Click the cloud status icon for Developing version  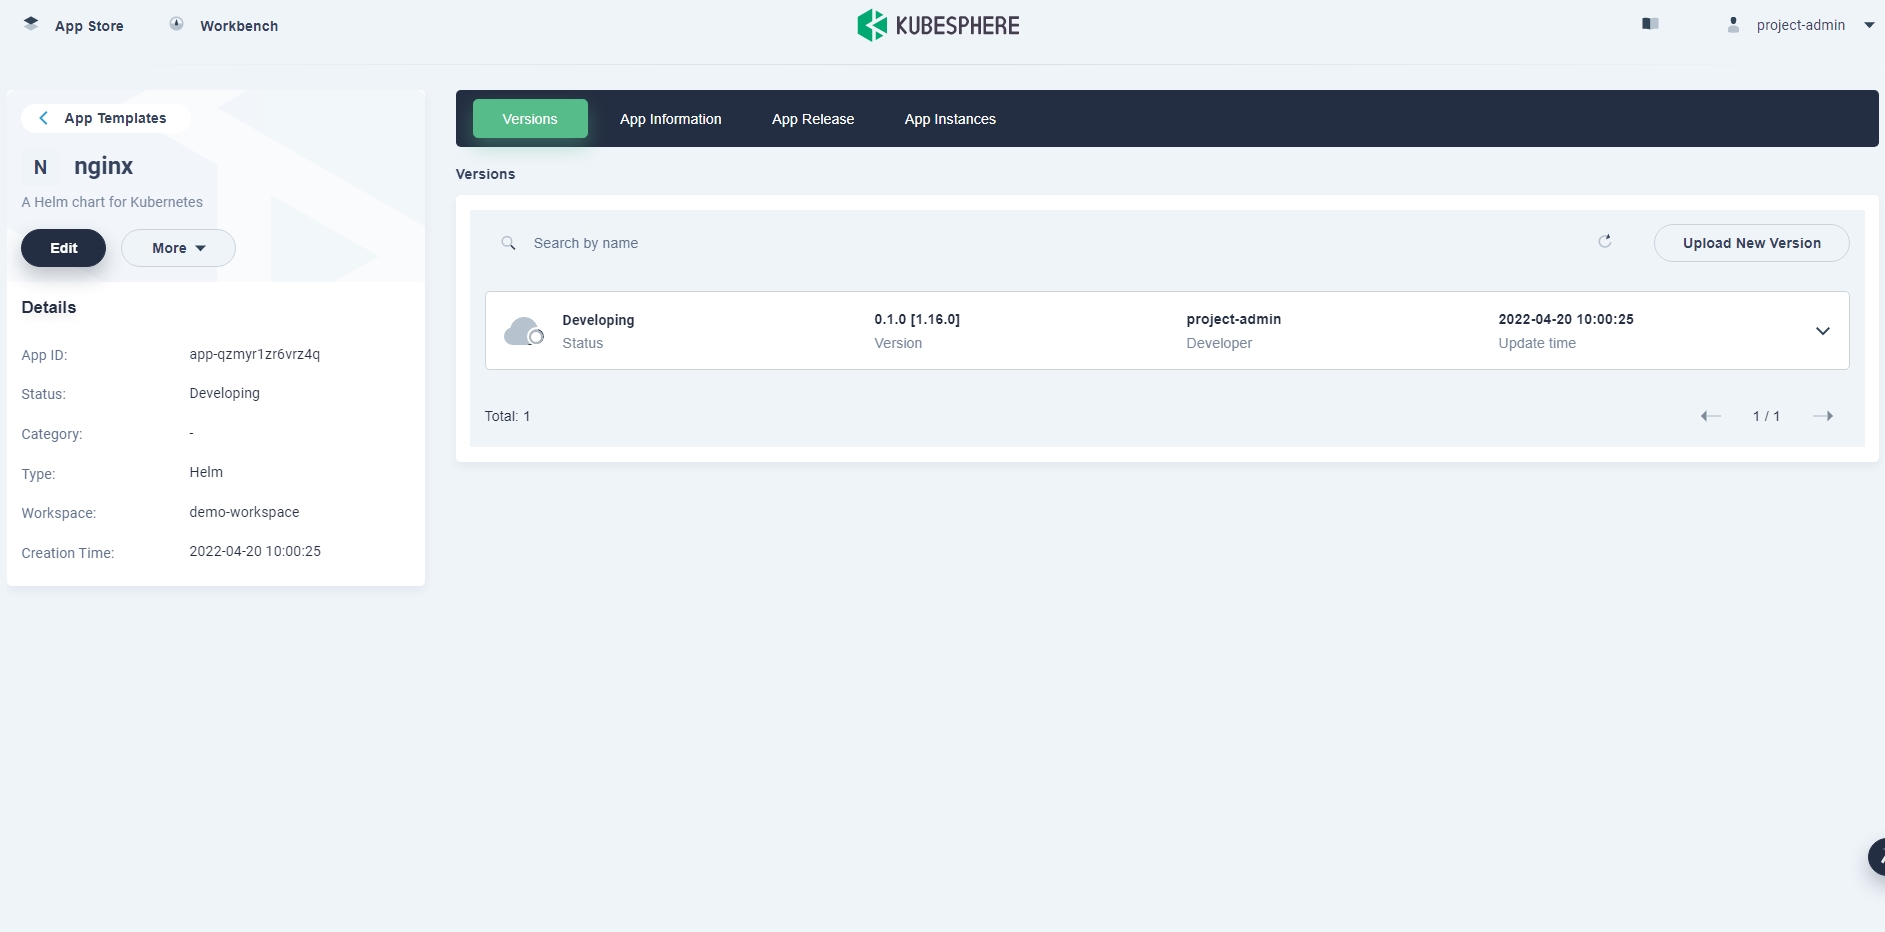523,331
